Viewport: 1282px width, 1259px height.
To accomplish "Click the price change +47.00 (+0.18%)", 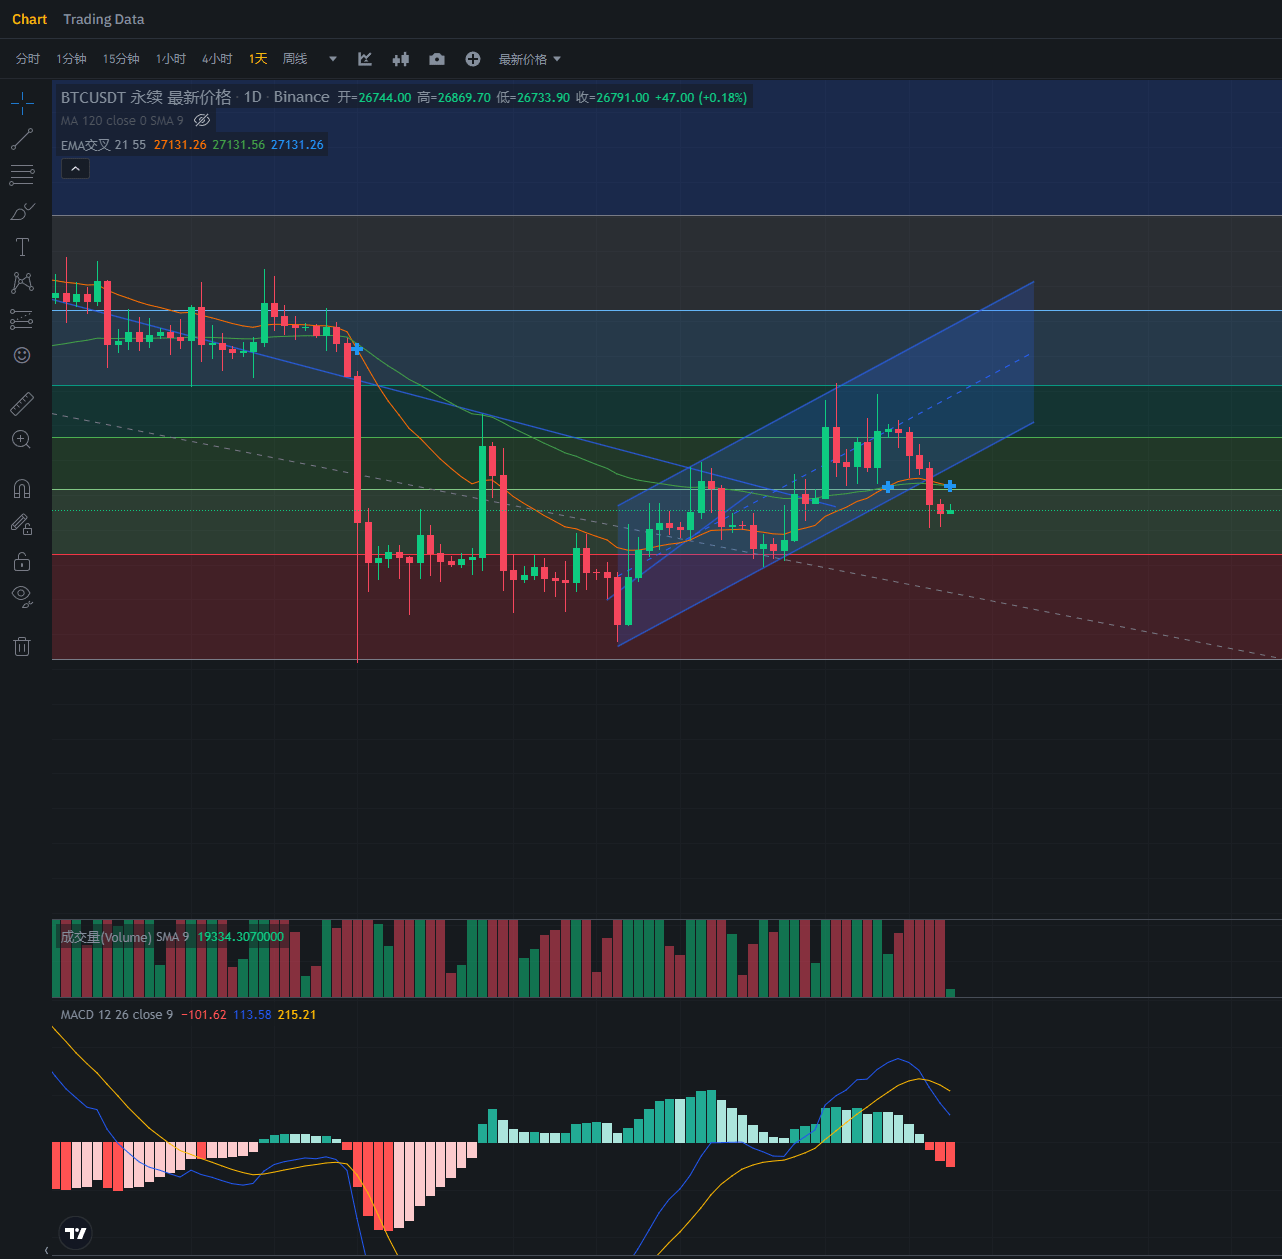I will [701, 97].
